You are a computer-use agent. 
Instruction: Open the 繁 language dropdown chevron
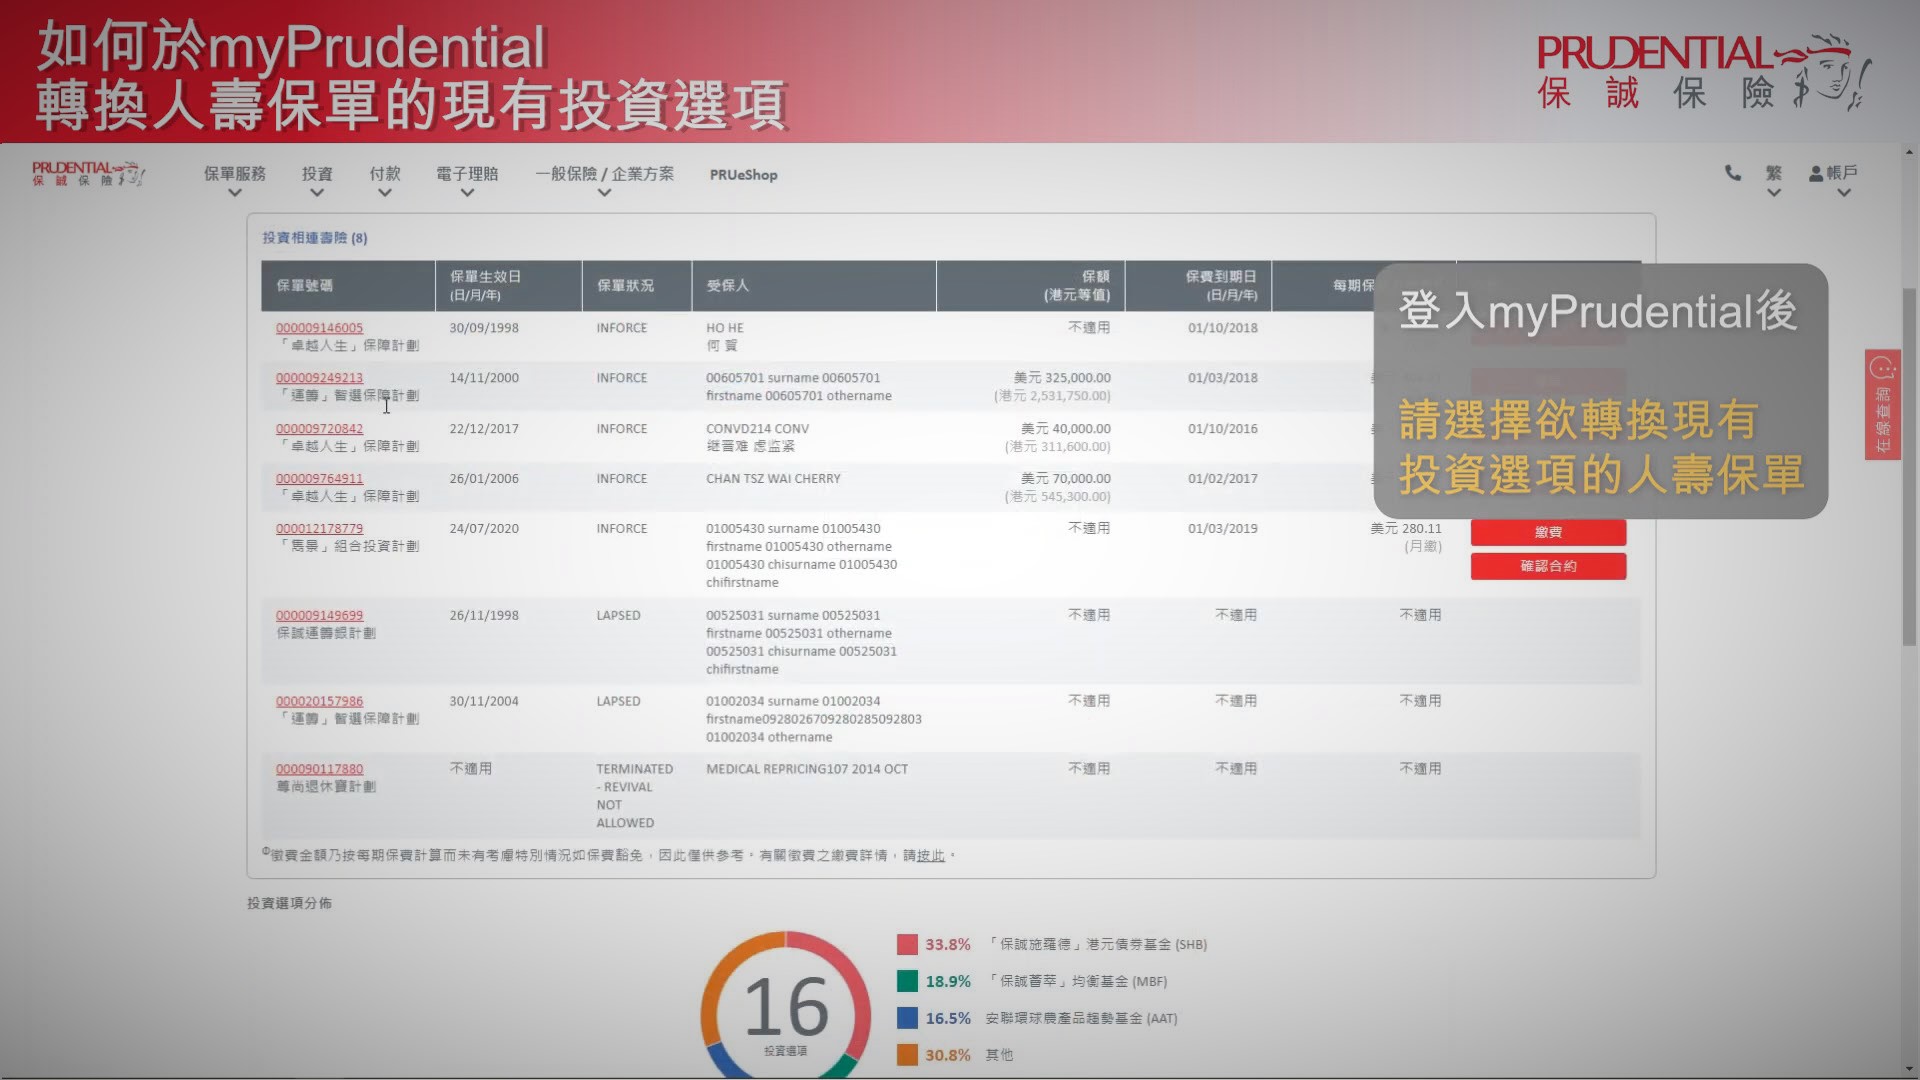tap(1774, 193)
